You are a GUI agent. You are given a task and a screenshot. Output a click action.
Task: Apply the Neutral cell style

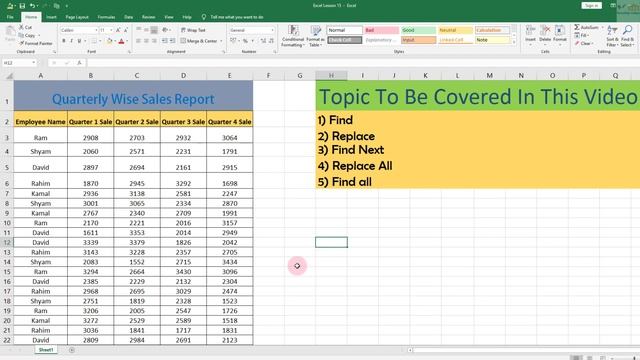click(455, 30)
